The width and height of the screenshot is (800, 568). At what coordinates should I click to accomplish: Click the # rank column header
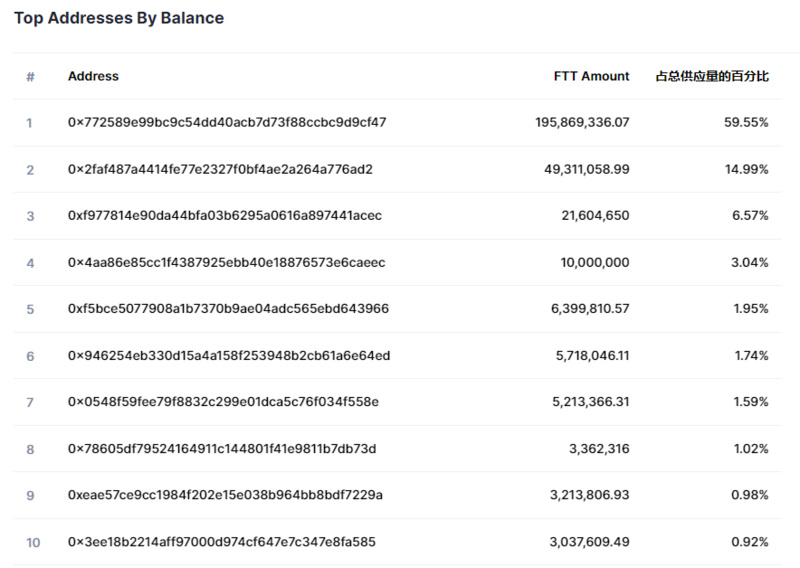point(30,77)
